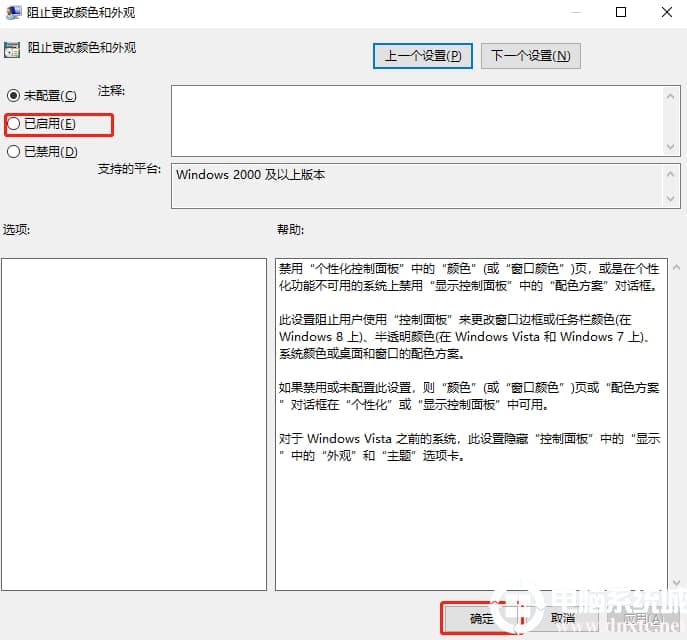The image size is (687, 640).
Task: Click inside the 注释 comment text box
Action: click(x=416, y=121)
